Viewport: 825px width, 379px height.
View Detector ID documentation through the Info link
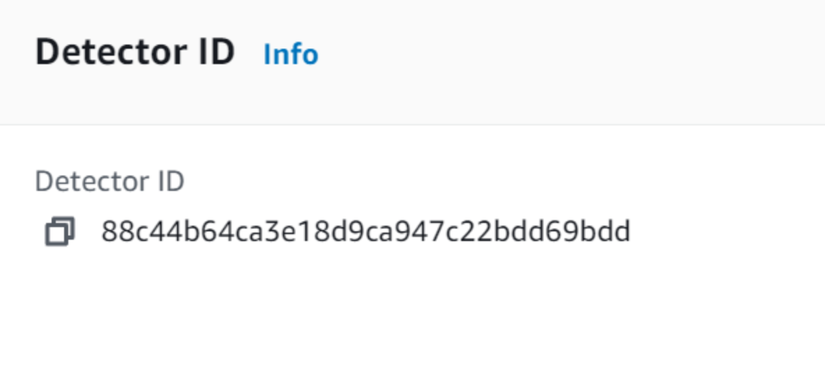290,54
